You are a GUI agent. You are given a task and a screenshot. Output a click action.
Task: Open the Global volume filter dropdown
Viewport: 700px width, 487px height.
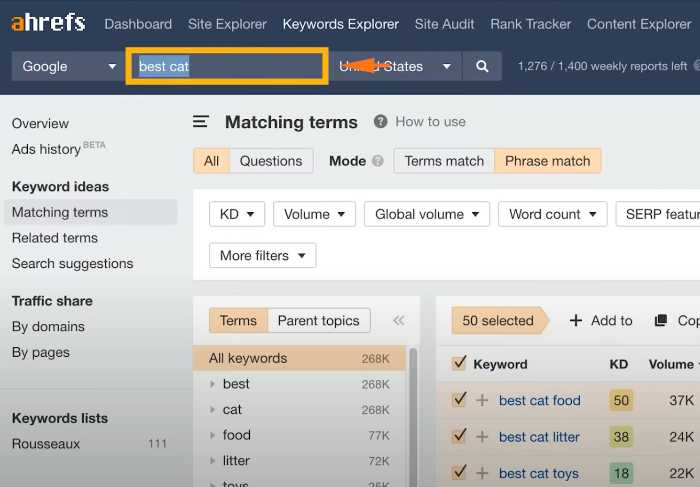pyautogui.click(x=427, y=214)
